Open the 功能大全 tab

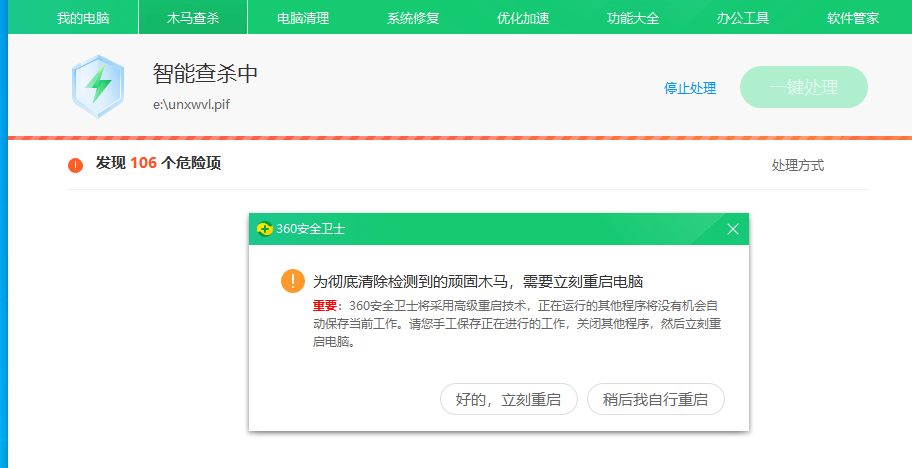[x=633, y=18]
